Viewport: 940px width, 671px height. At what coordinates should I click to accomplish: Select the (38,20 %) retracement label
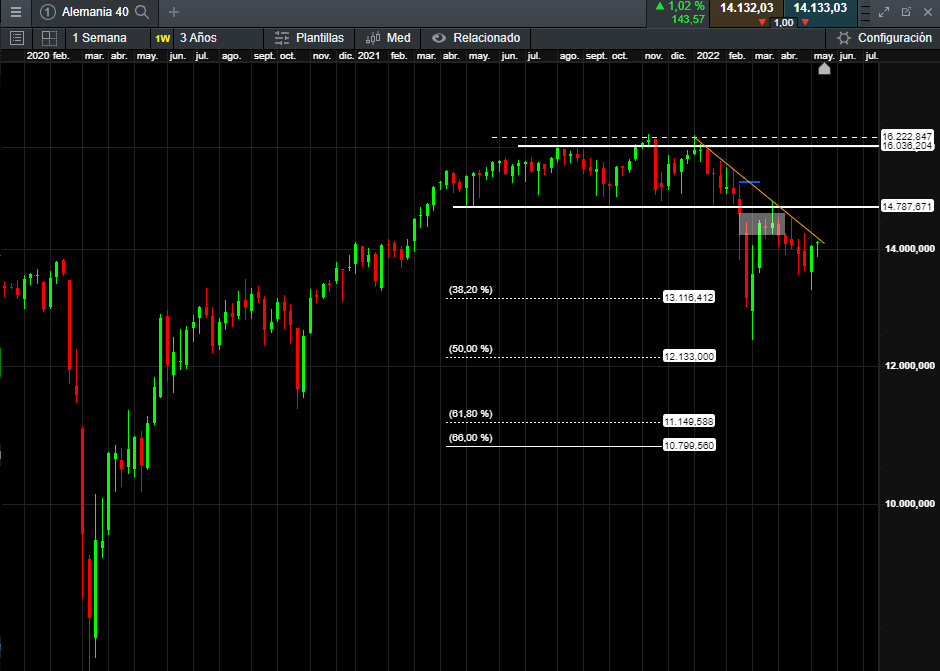pos(471,290)
